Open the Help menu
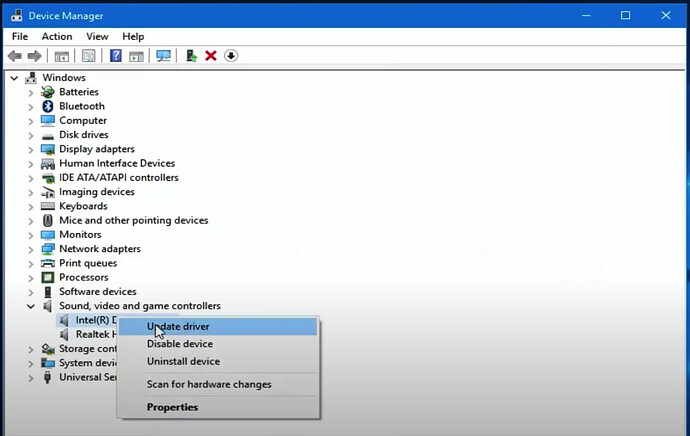 (x=133, y=37)
